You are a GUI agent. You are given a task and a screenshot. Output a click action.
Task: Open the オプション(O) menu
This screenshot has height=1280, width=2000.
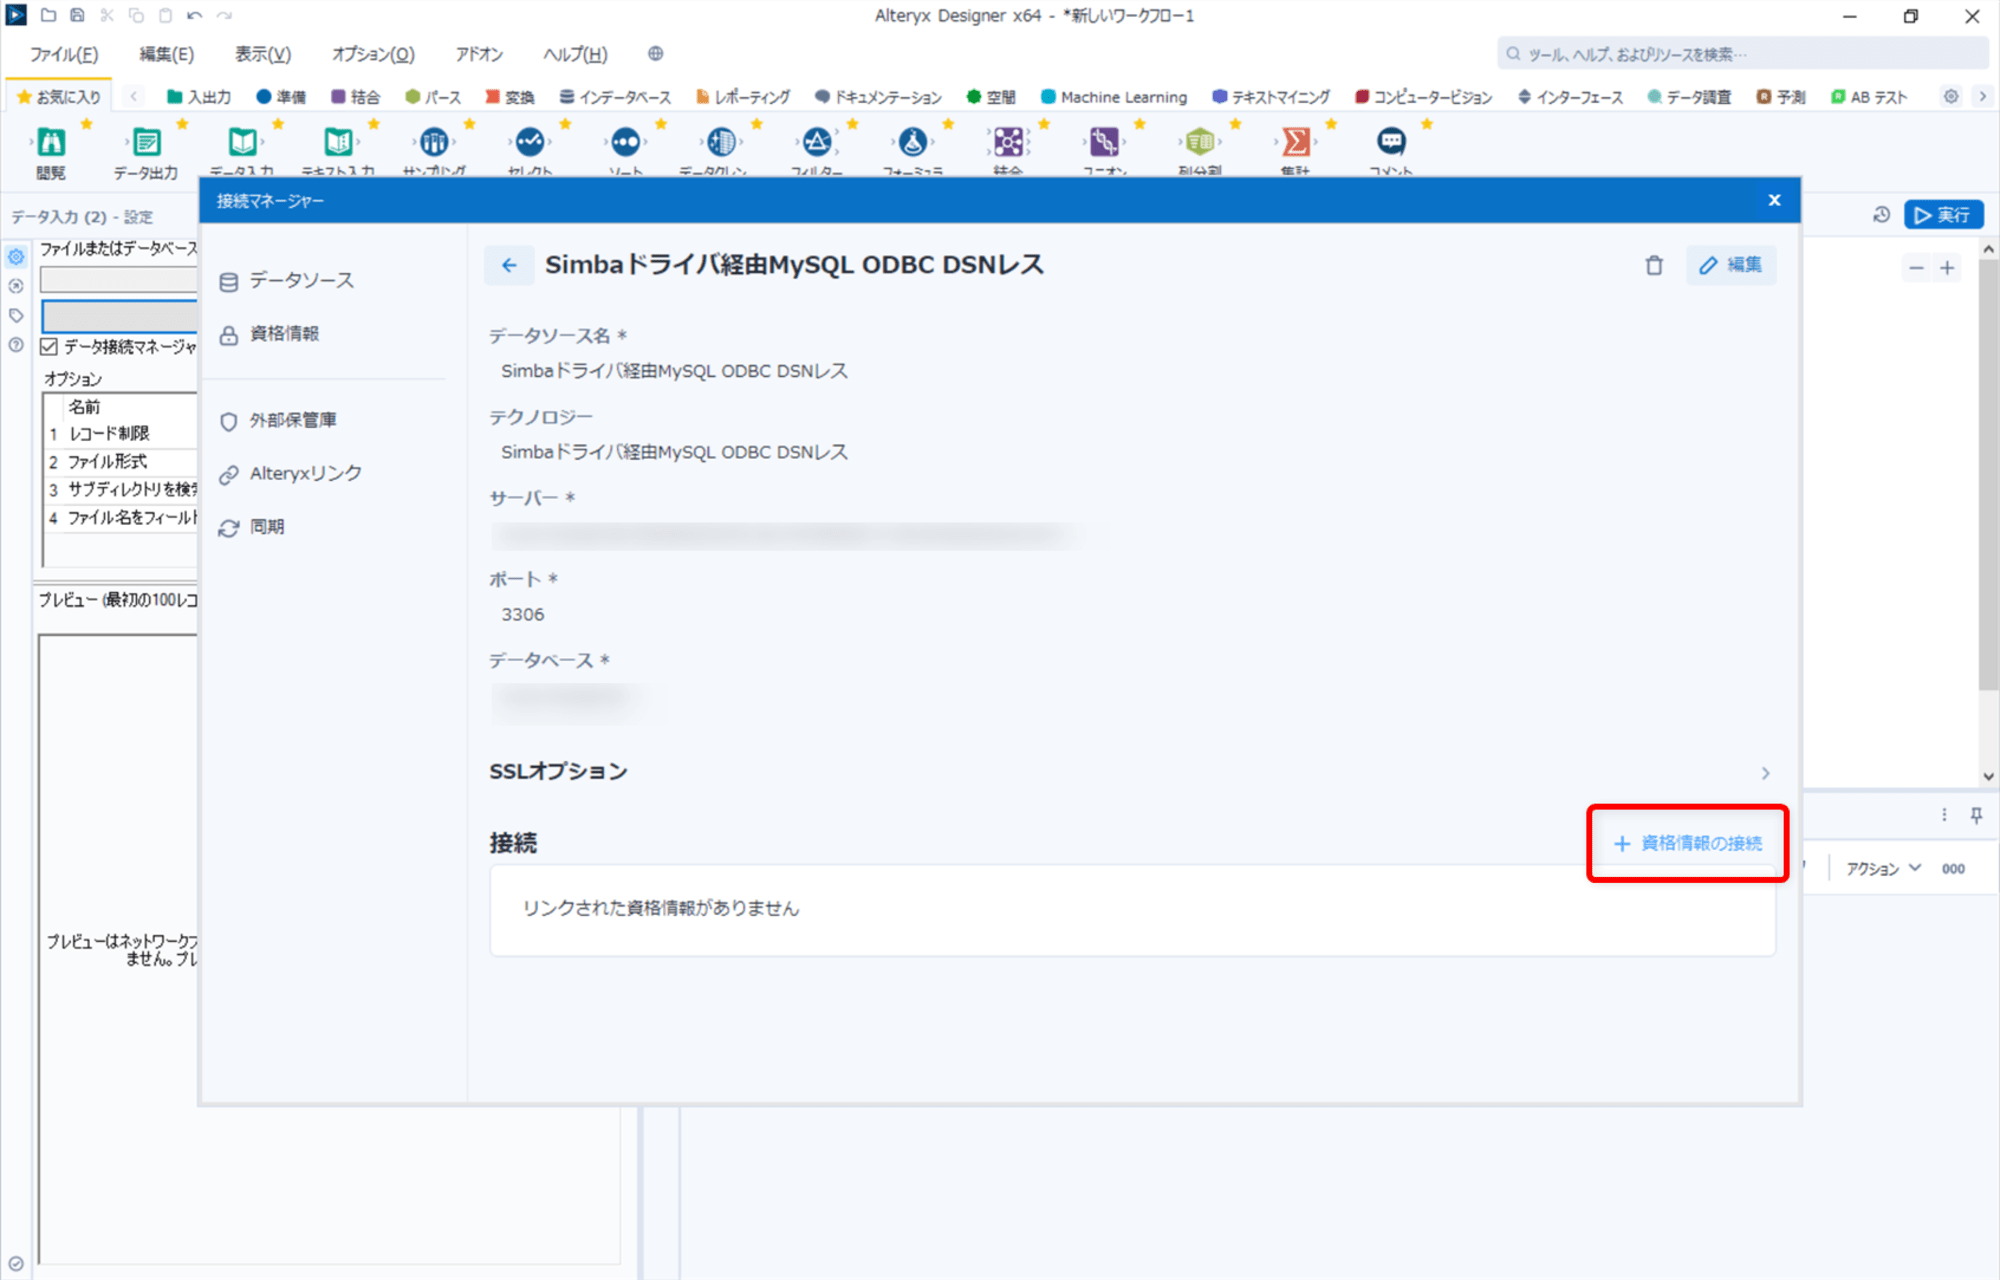[373, 54]
